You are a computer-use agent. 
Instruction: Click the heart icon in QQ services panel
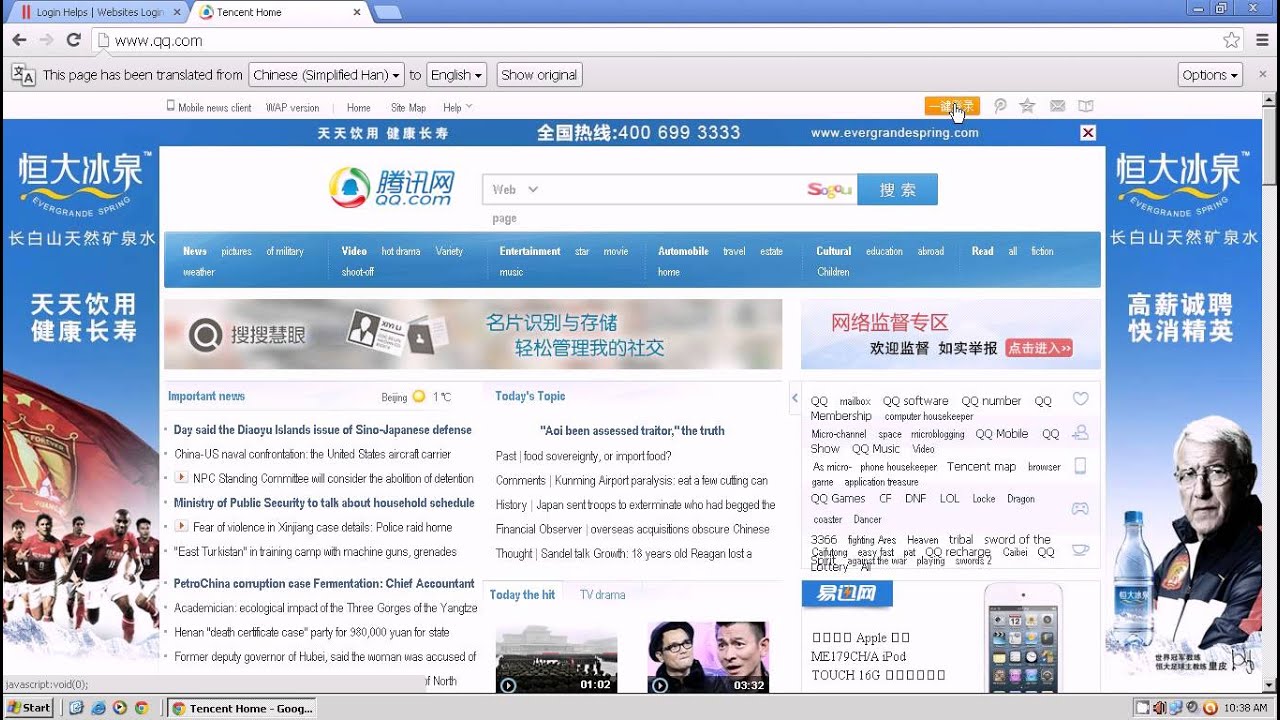(x=1080, y=399)
